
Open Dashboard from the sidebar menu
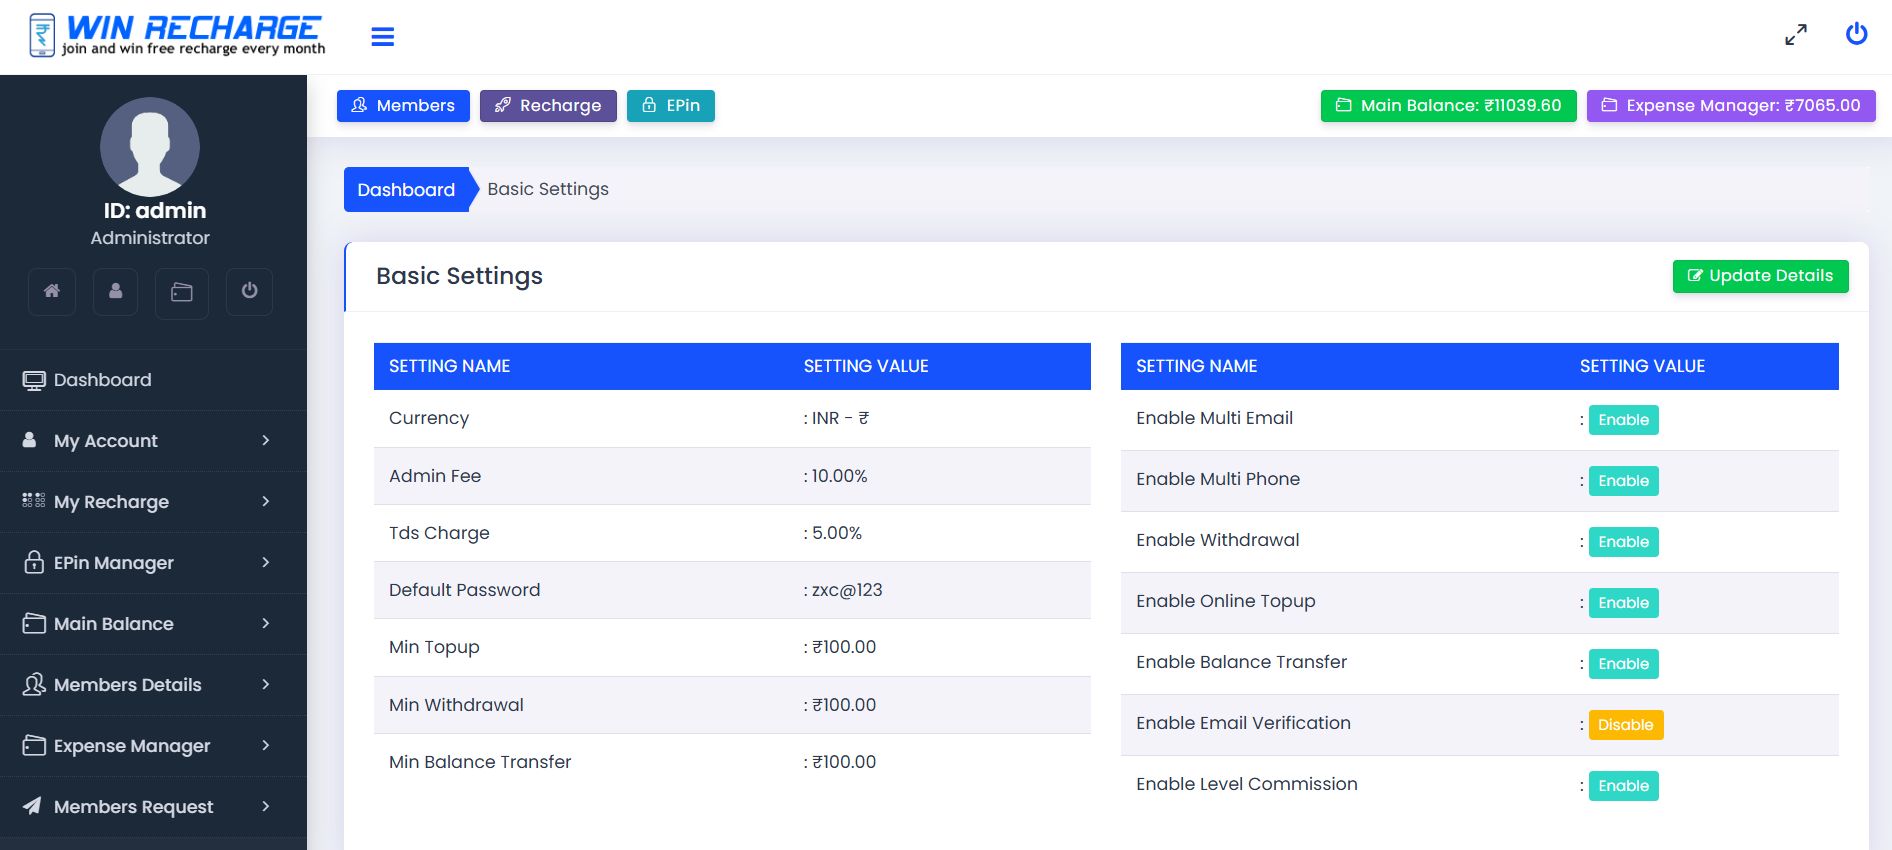[102, 380]
